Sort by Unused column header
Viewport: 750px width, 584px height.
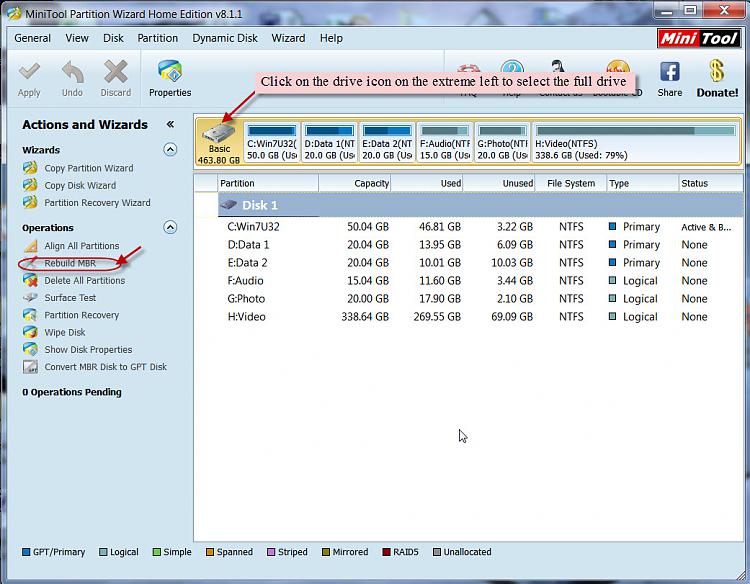pyautogui.click(x=499, y=183)
